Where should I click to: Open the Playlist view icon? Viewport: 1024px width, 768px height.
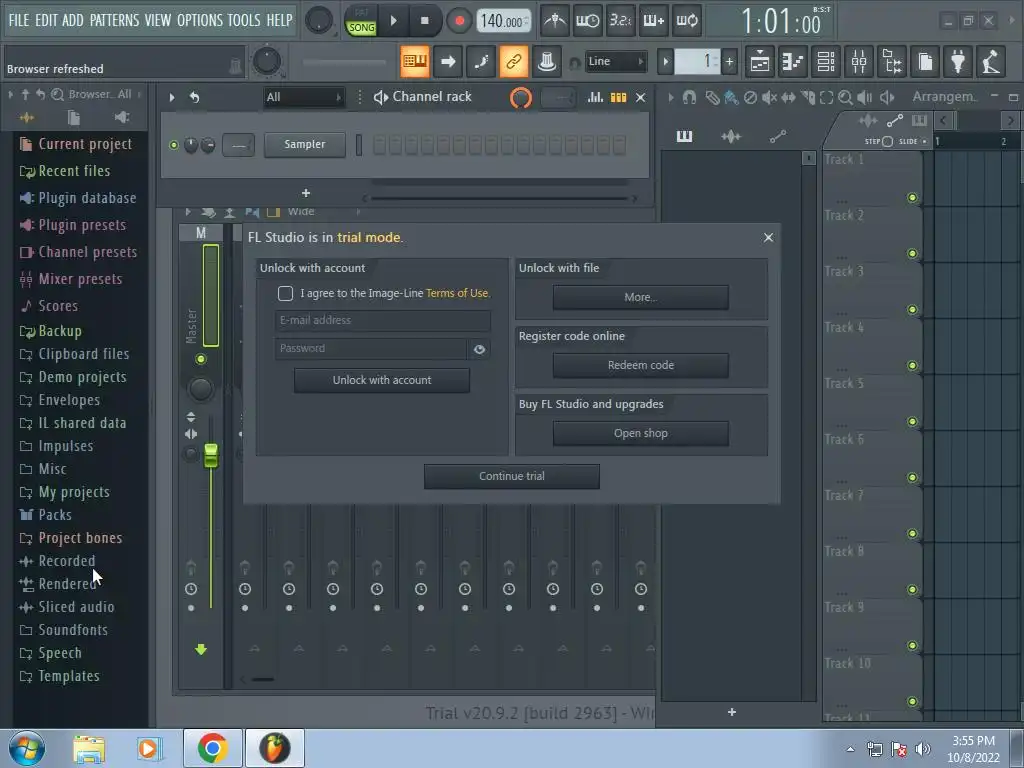[x=760, y=61]
